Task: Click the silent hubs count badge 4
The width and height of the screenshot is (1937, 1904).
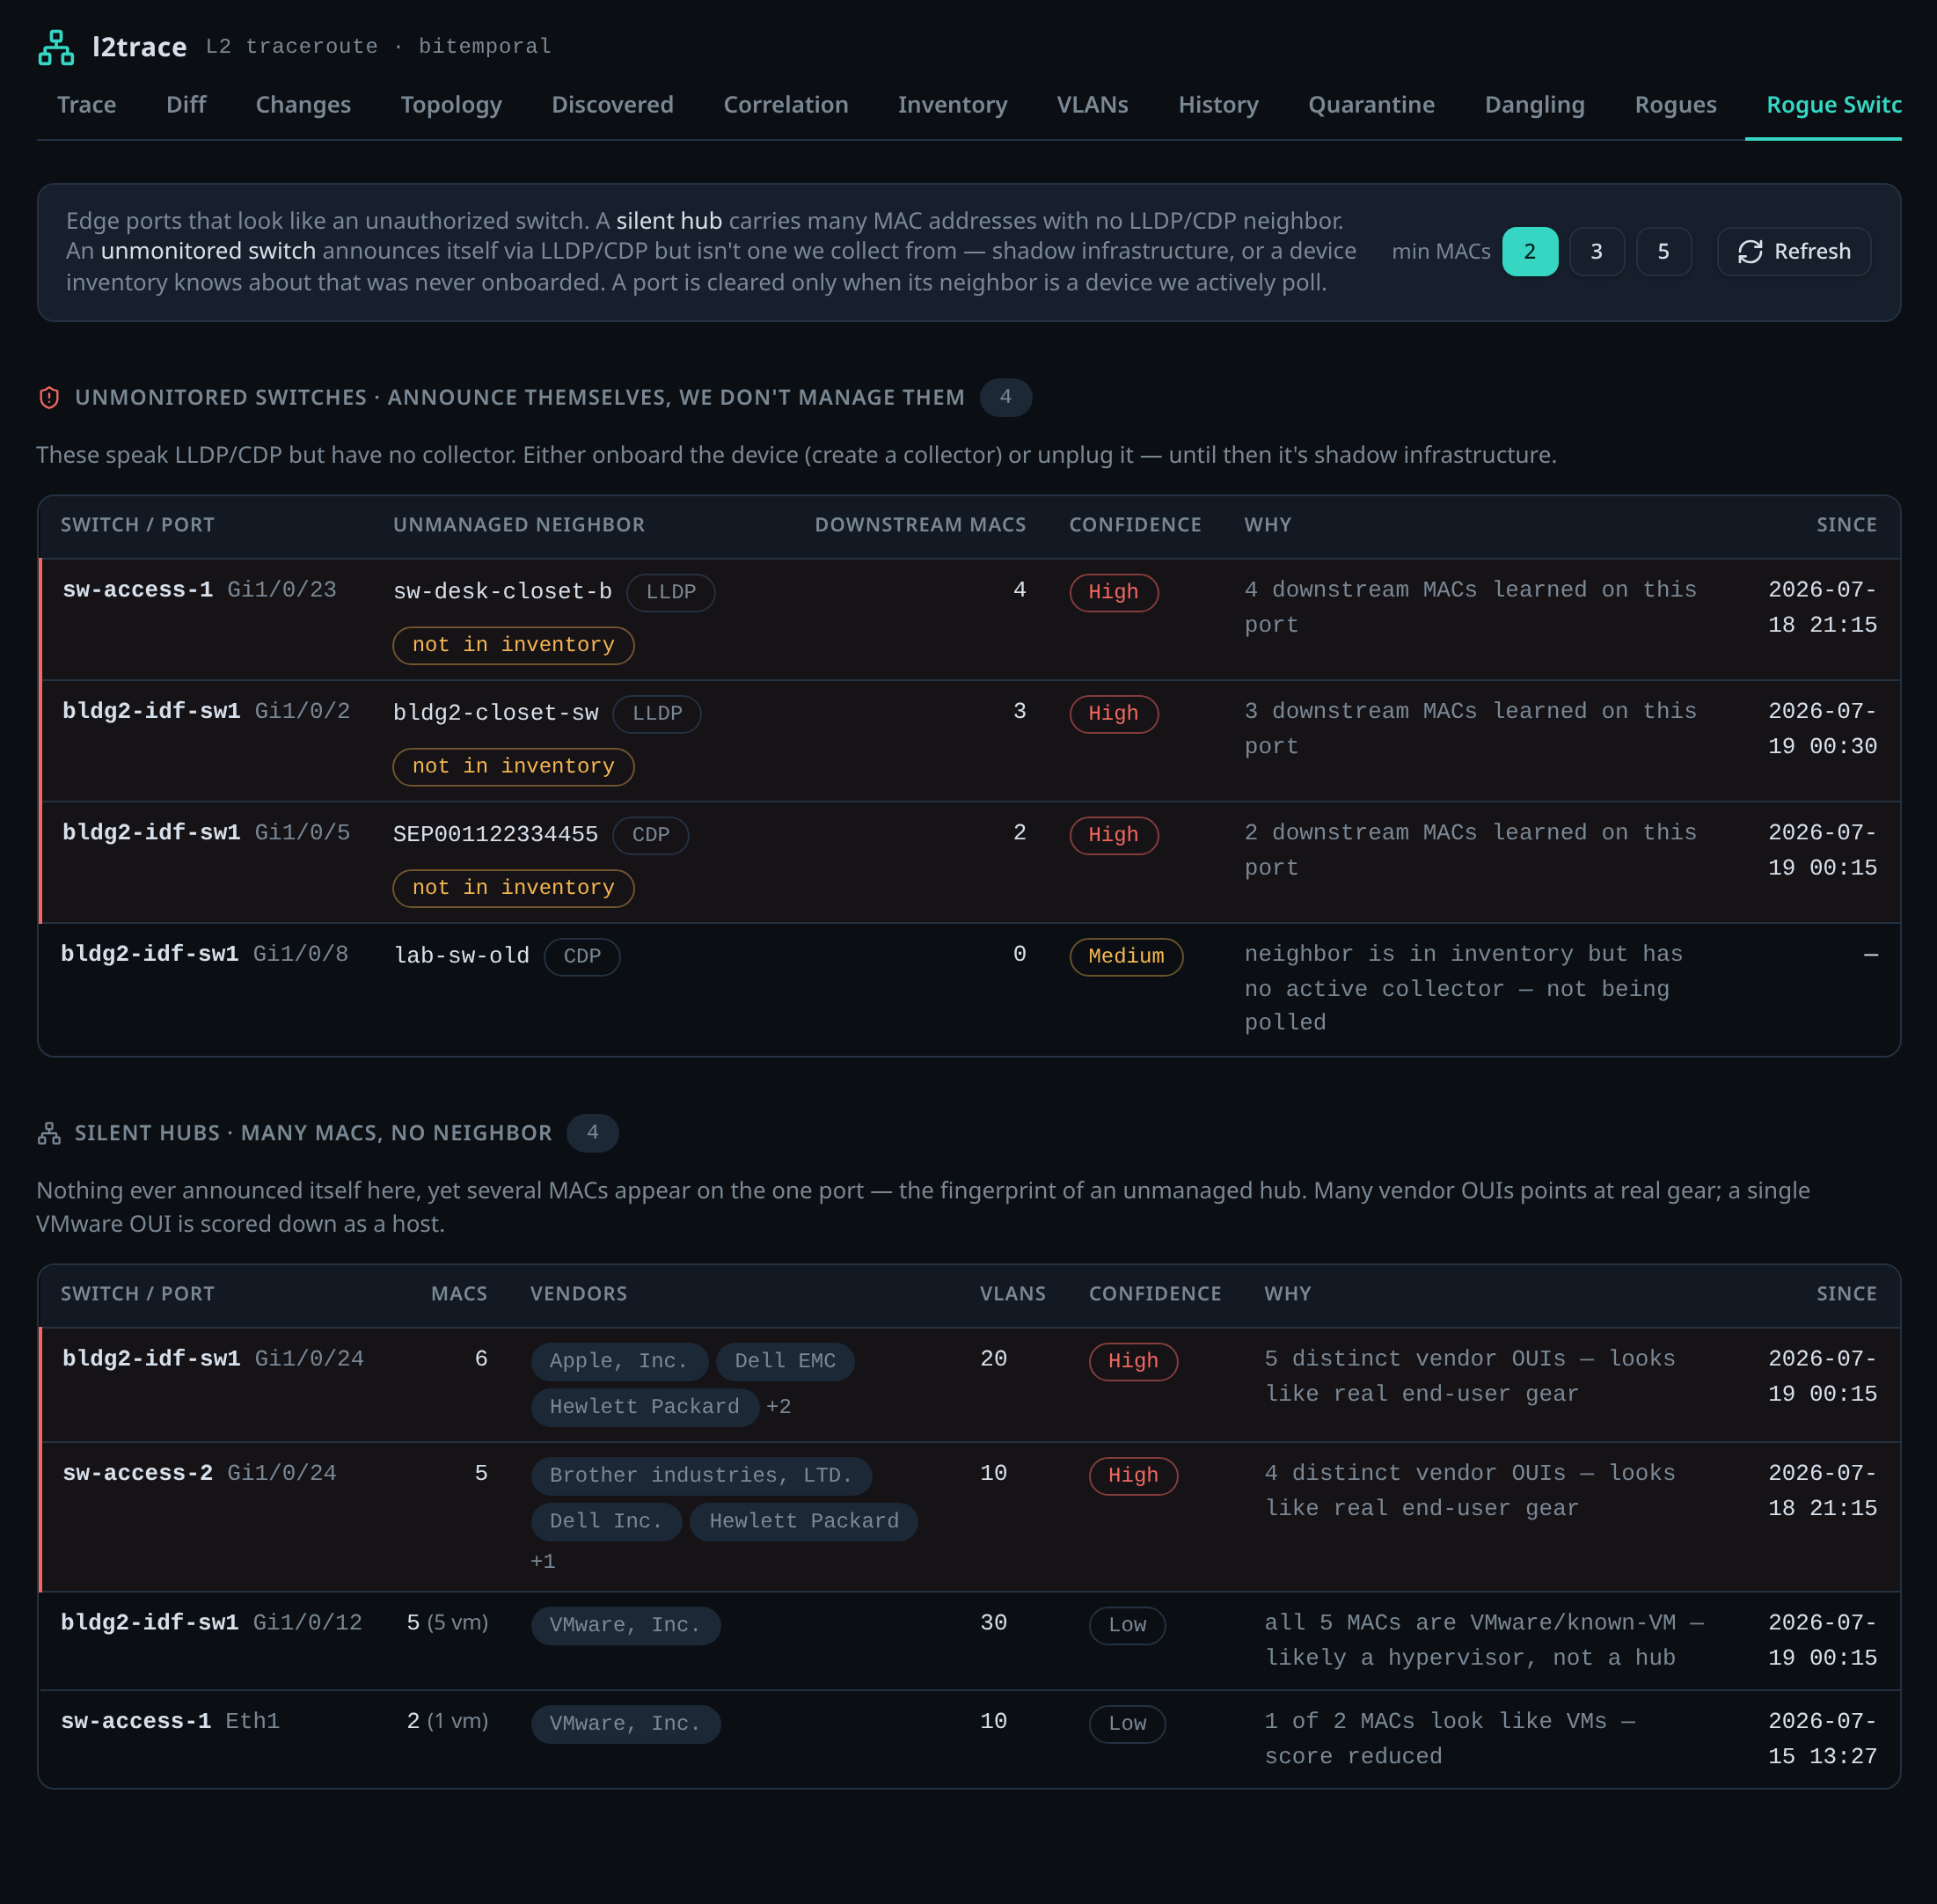Action: (593, 1133)
